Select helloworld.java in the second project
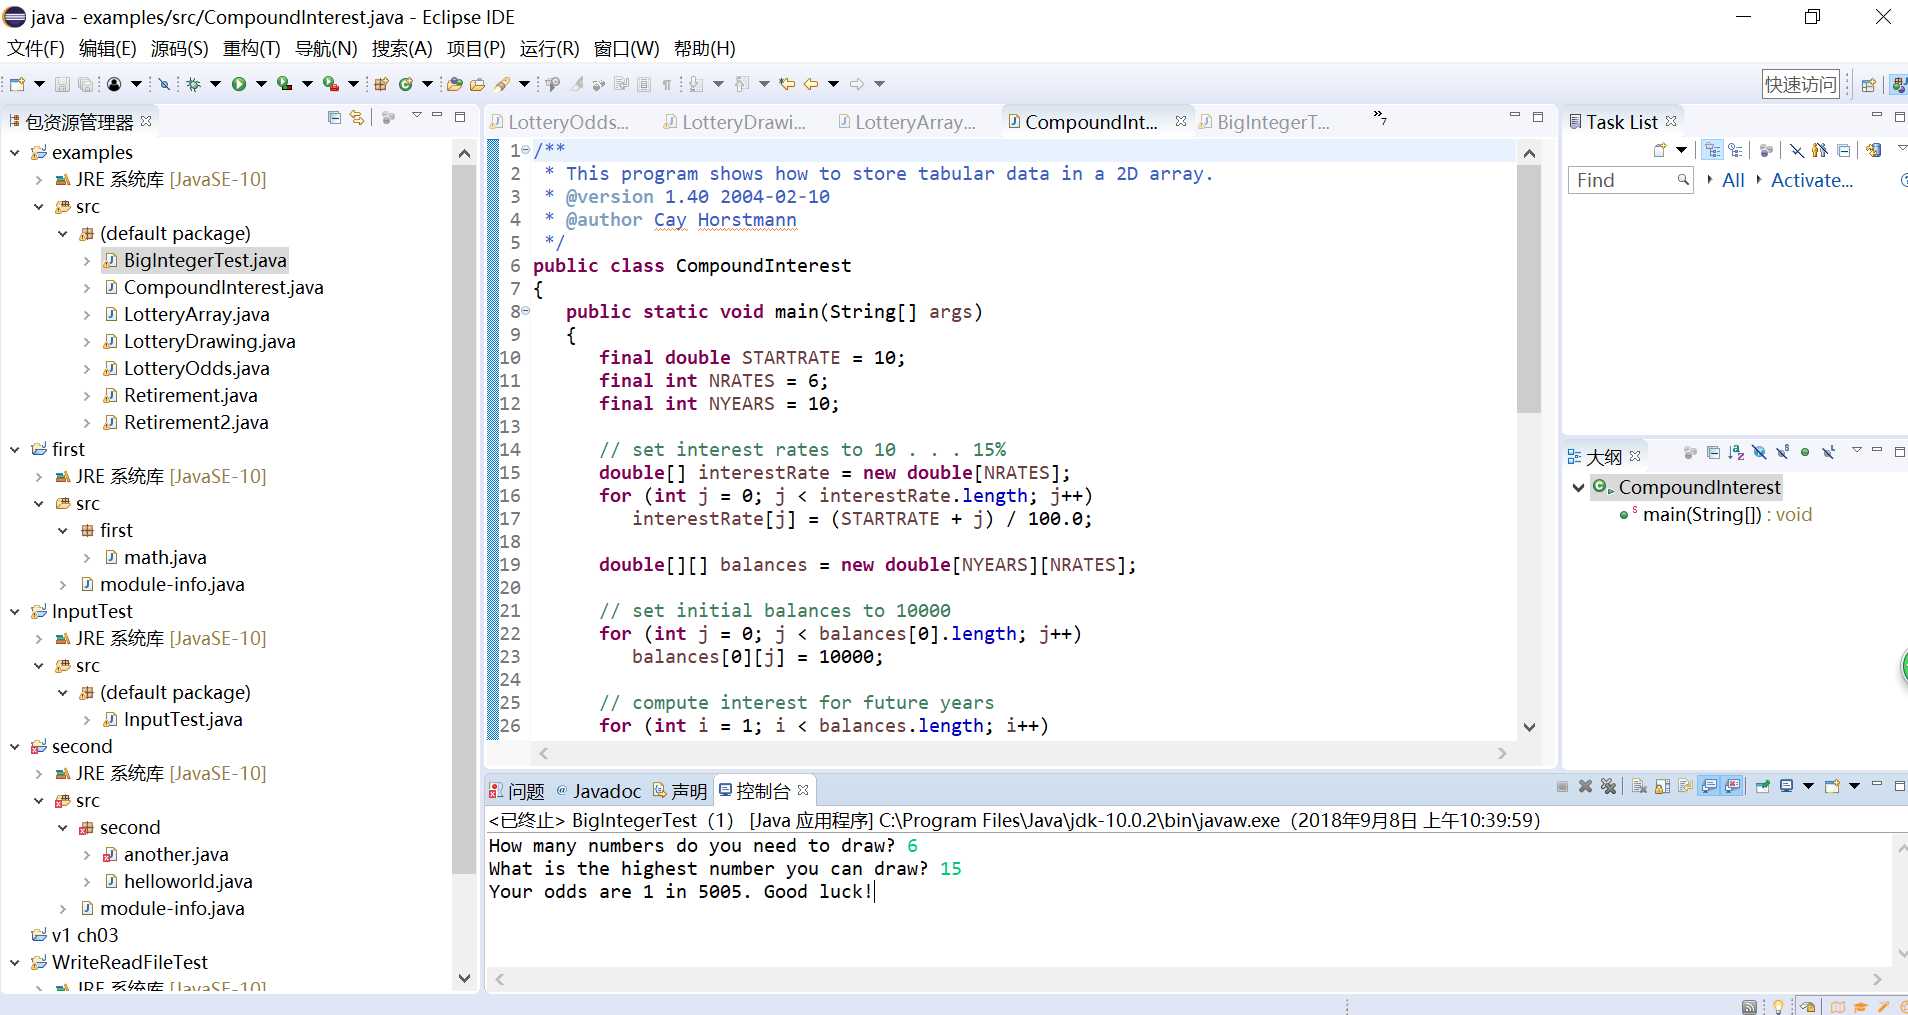This screenshot has width=1908, height=1015. pos(188,882)
